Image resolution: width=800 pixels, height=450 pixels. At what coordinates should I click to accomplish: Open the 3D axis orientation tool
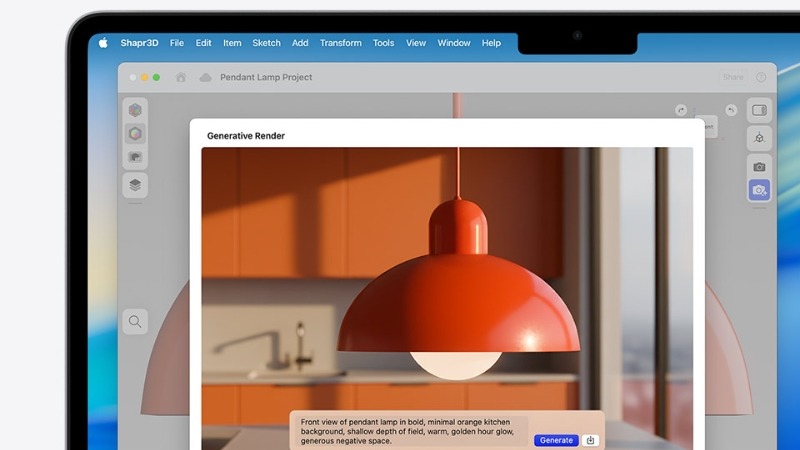(x=759, y=138)
